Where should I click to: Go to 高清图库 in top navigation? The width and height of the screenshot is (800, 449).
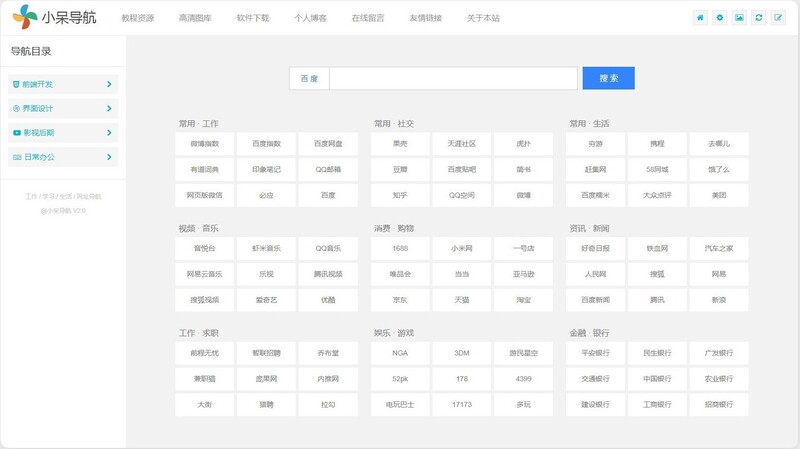click(196, 18)
